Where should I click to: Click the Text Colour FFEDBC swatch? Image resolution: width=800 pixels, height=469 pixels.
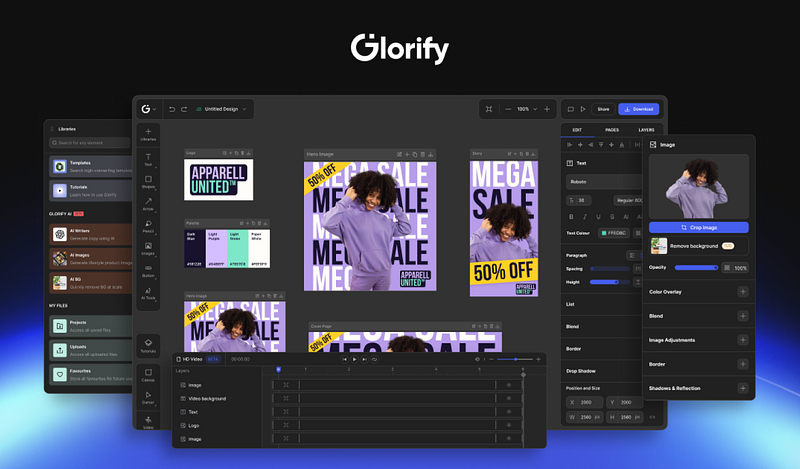point(614,233)
